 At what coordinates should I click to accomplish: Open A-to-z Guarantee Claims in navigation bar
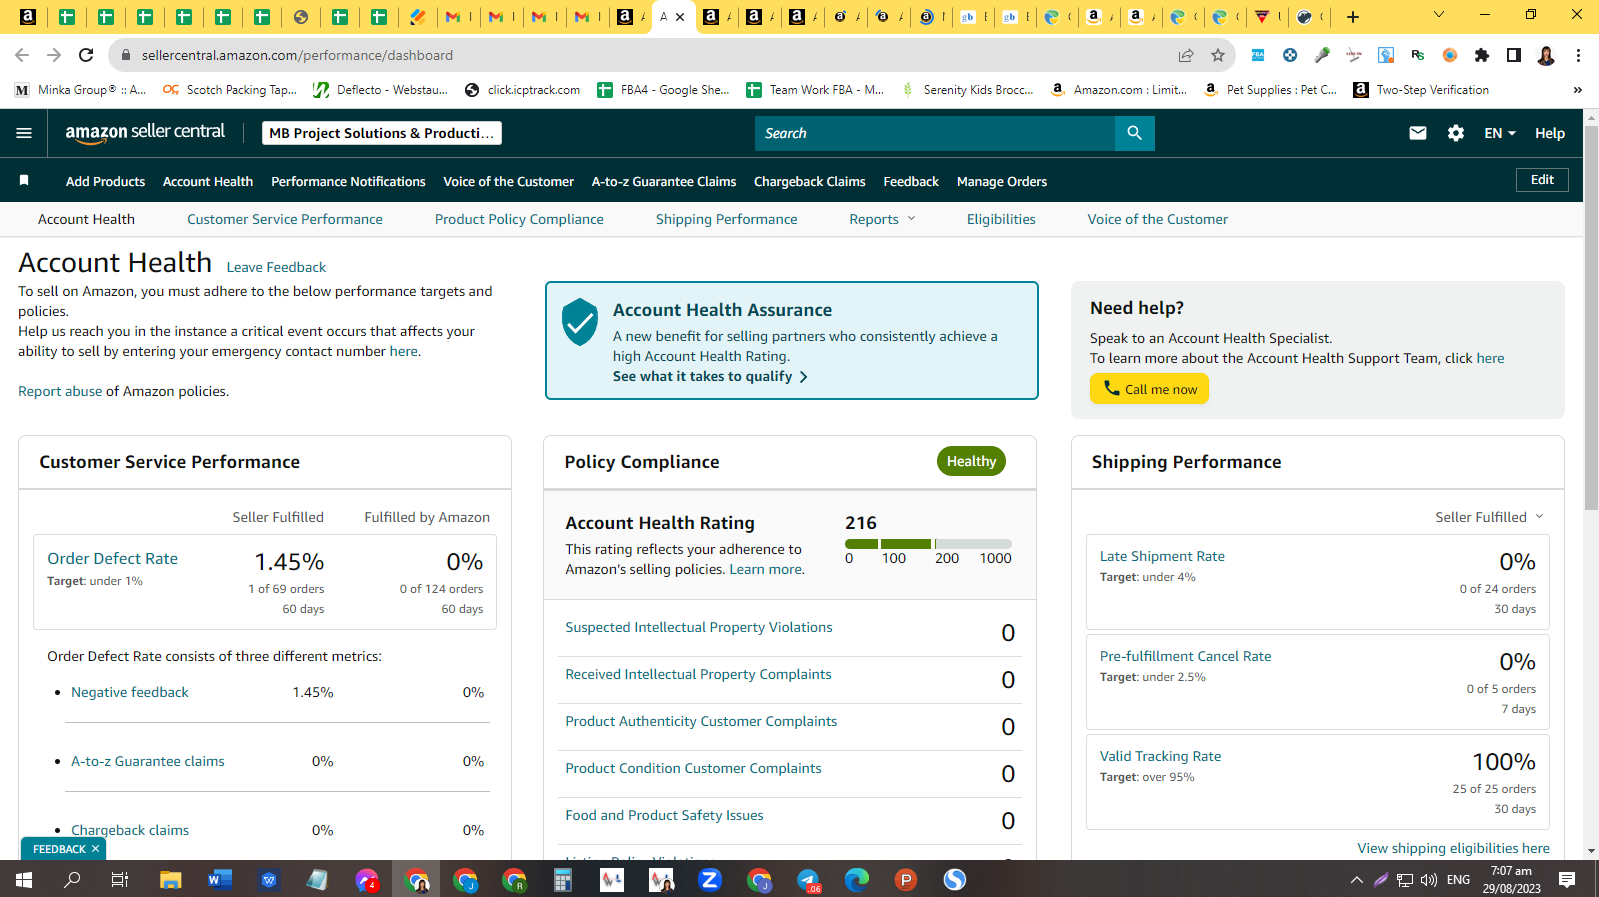pos(664,181)
